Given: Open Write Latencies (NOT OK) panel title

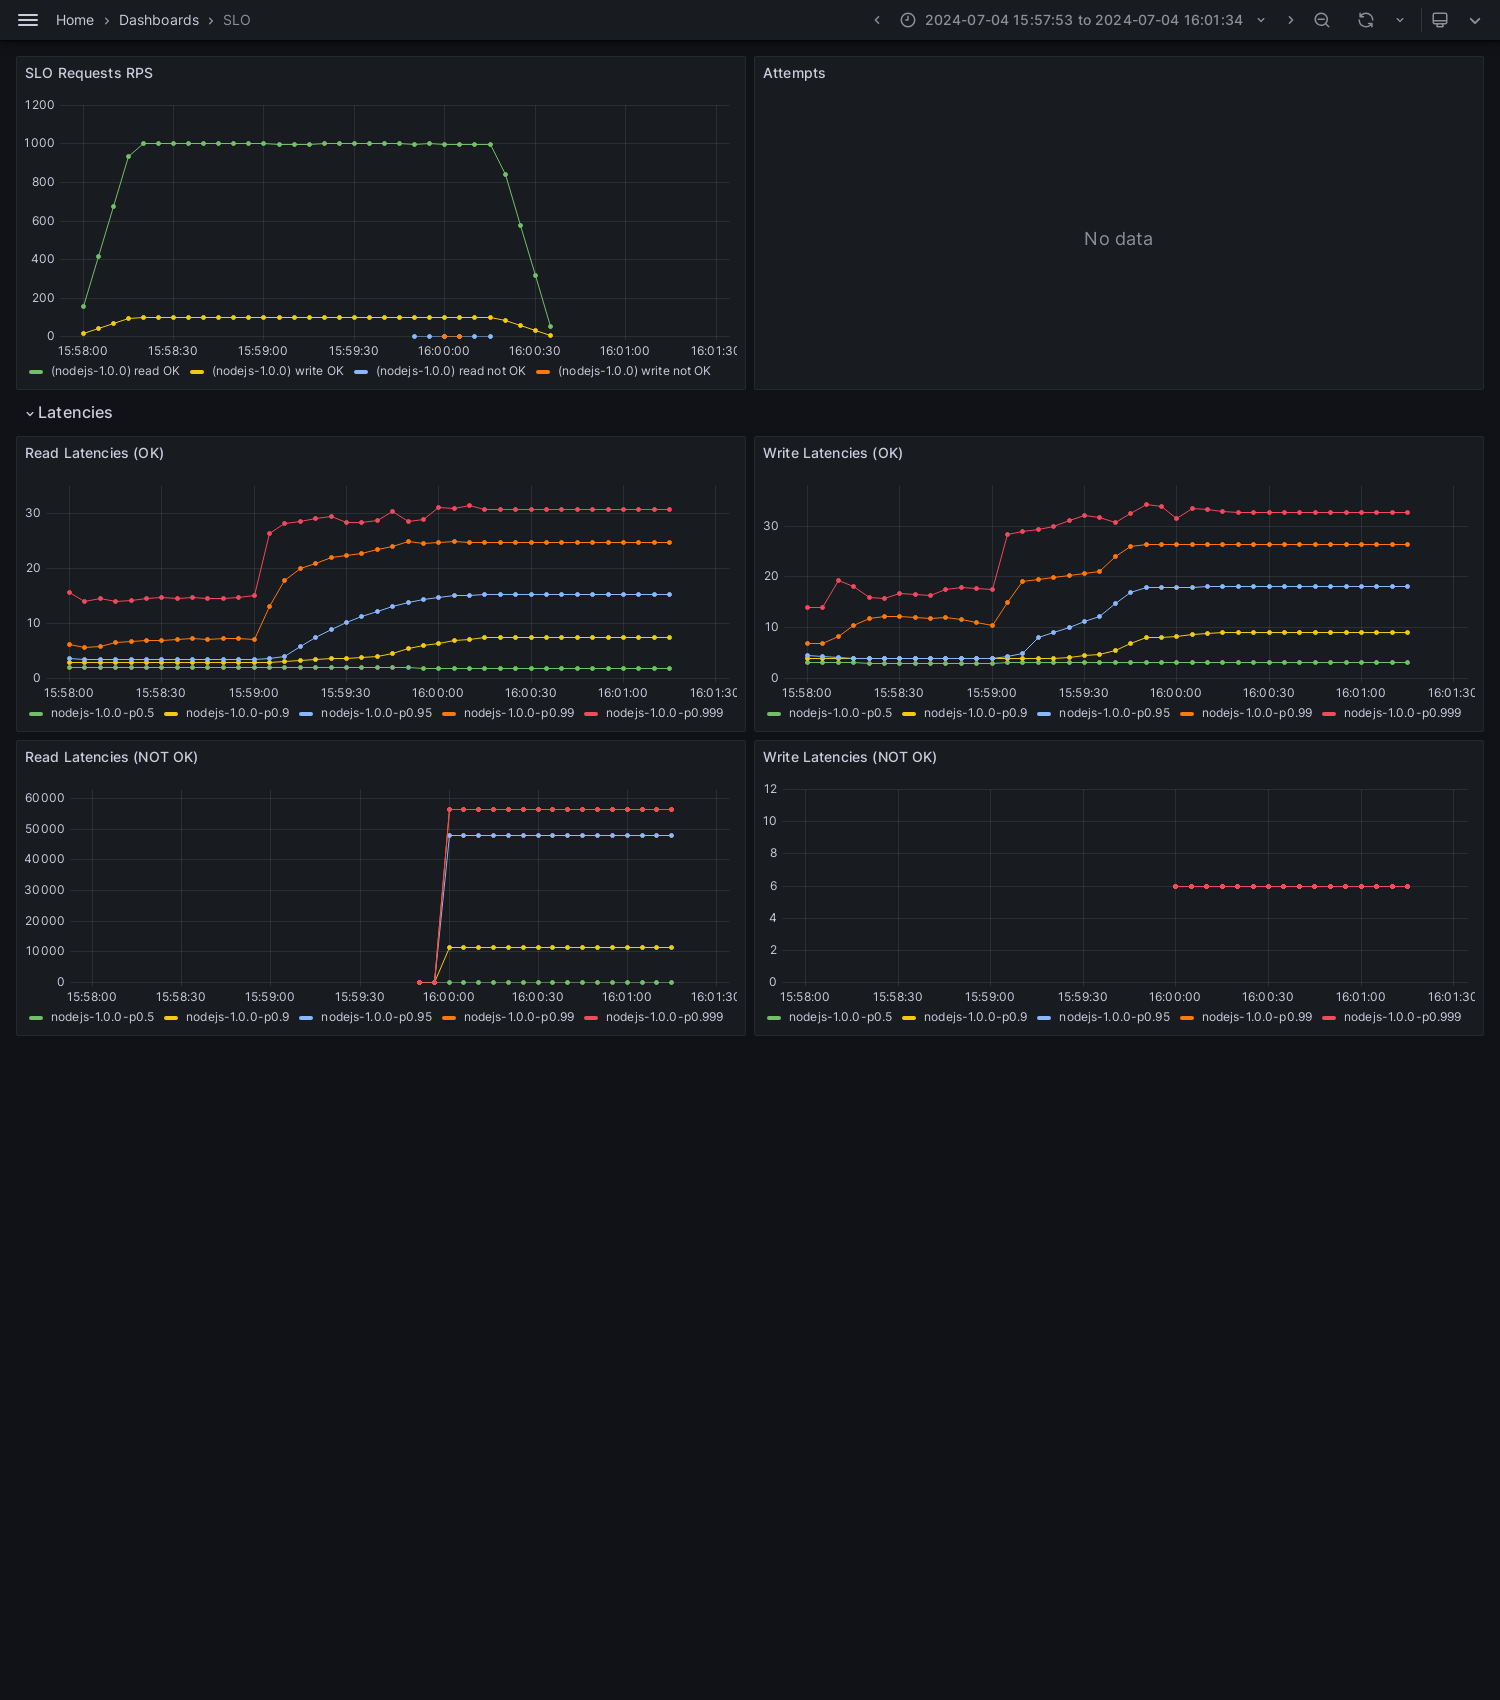Looking at the screenshot, I should pos(850,757).
